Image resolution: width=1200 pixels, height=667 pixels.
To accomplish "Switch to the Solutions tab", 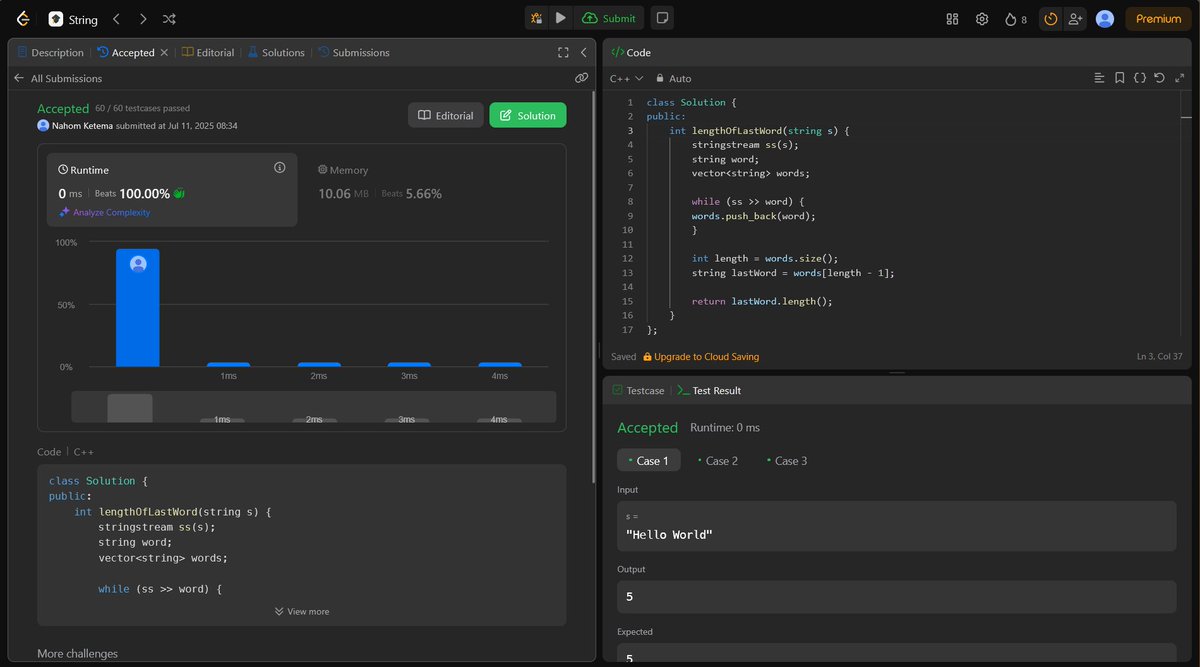I will point(276,52).
